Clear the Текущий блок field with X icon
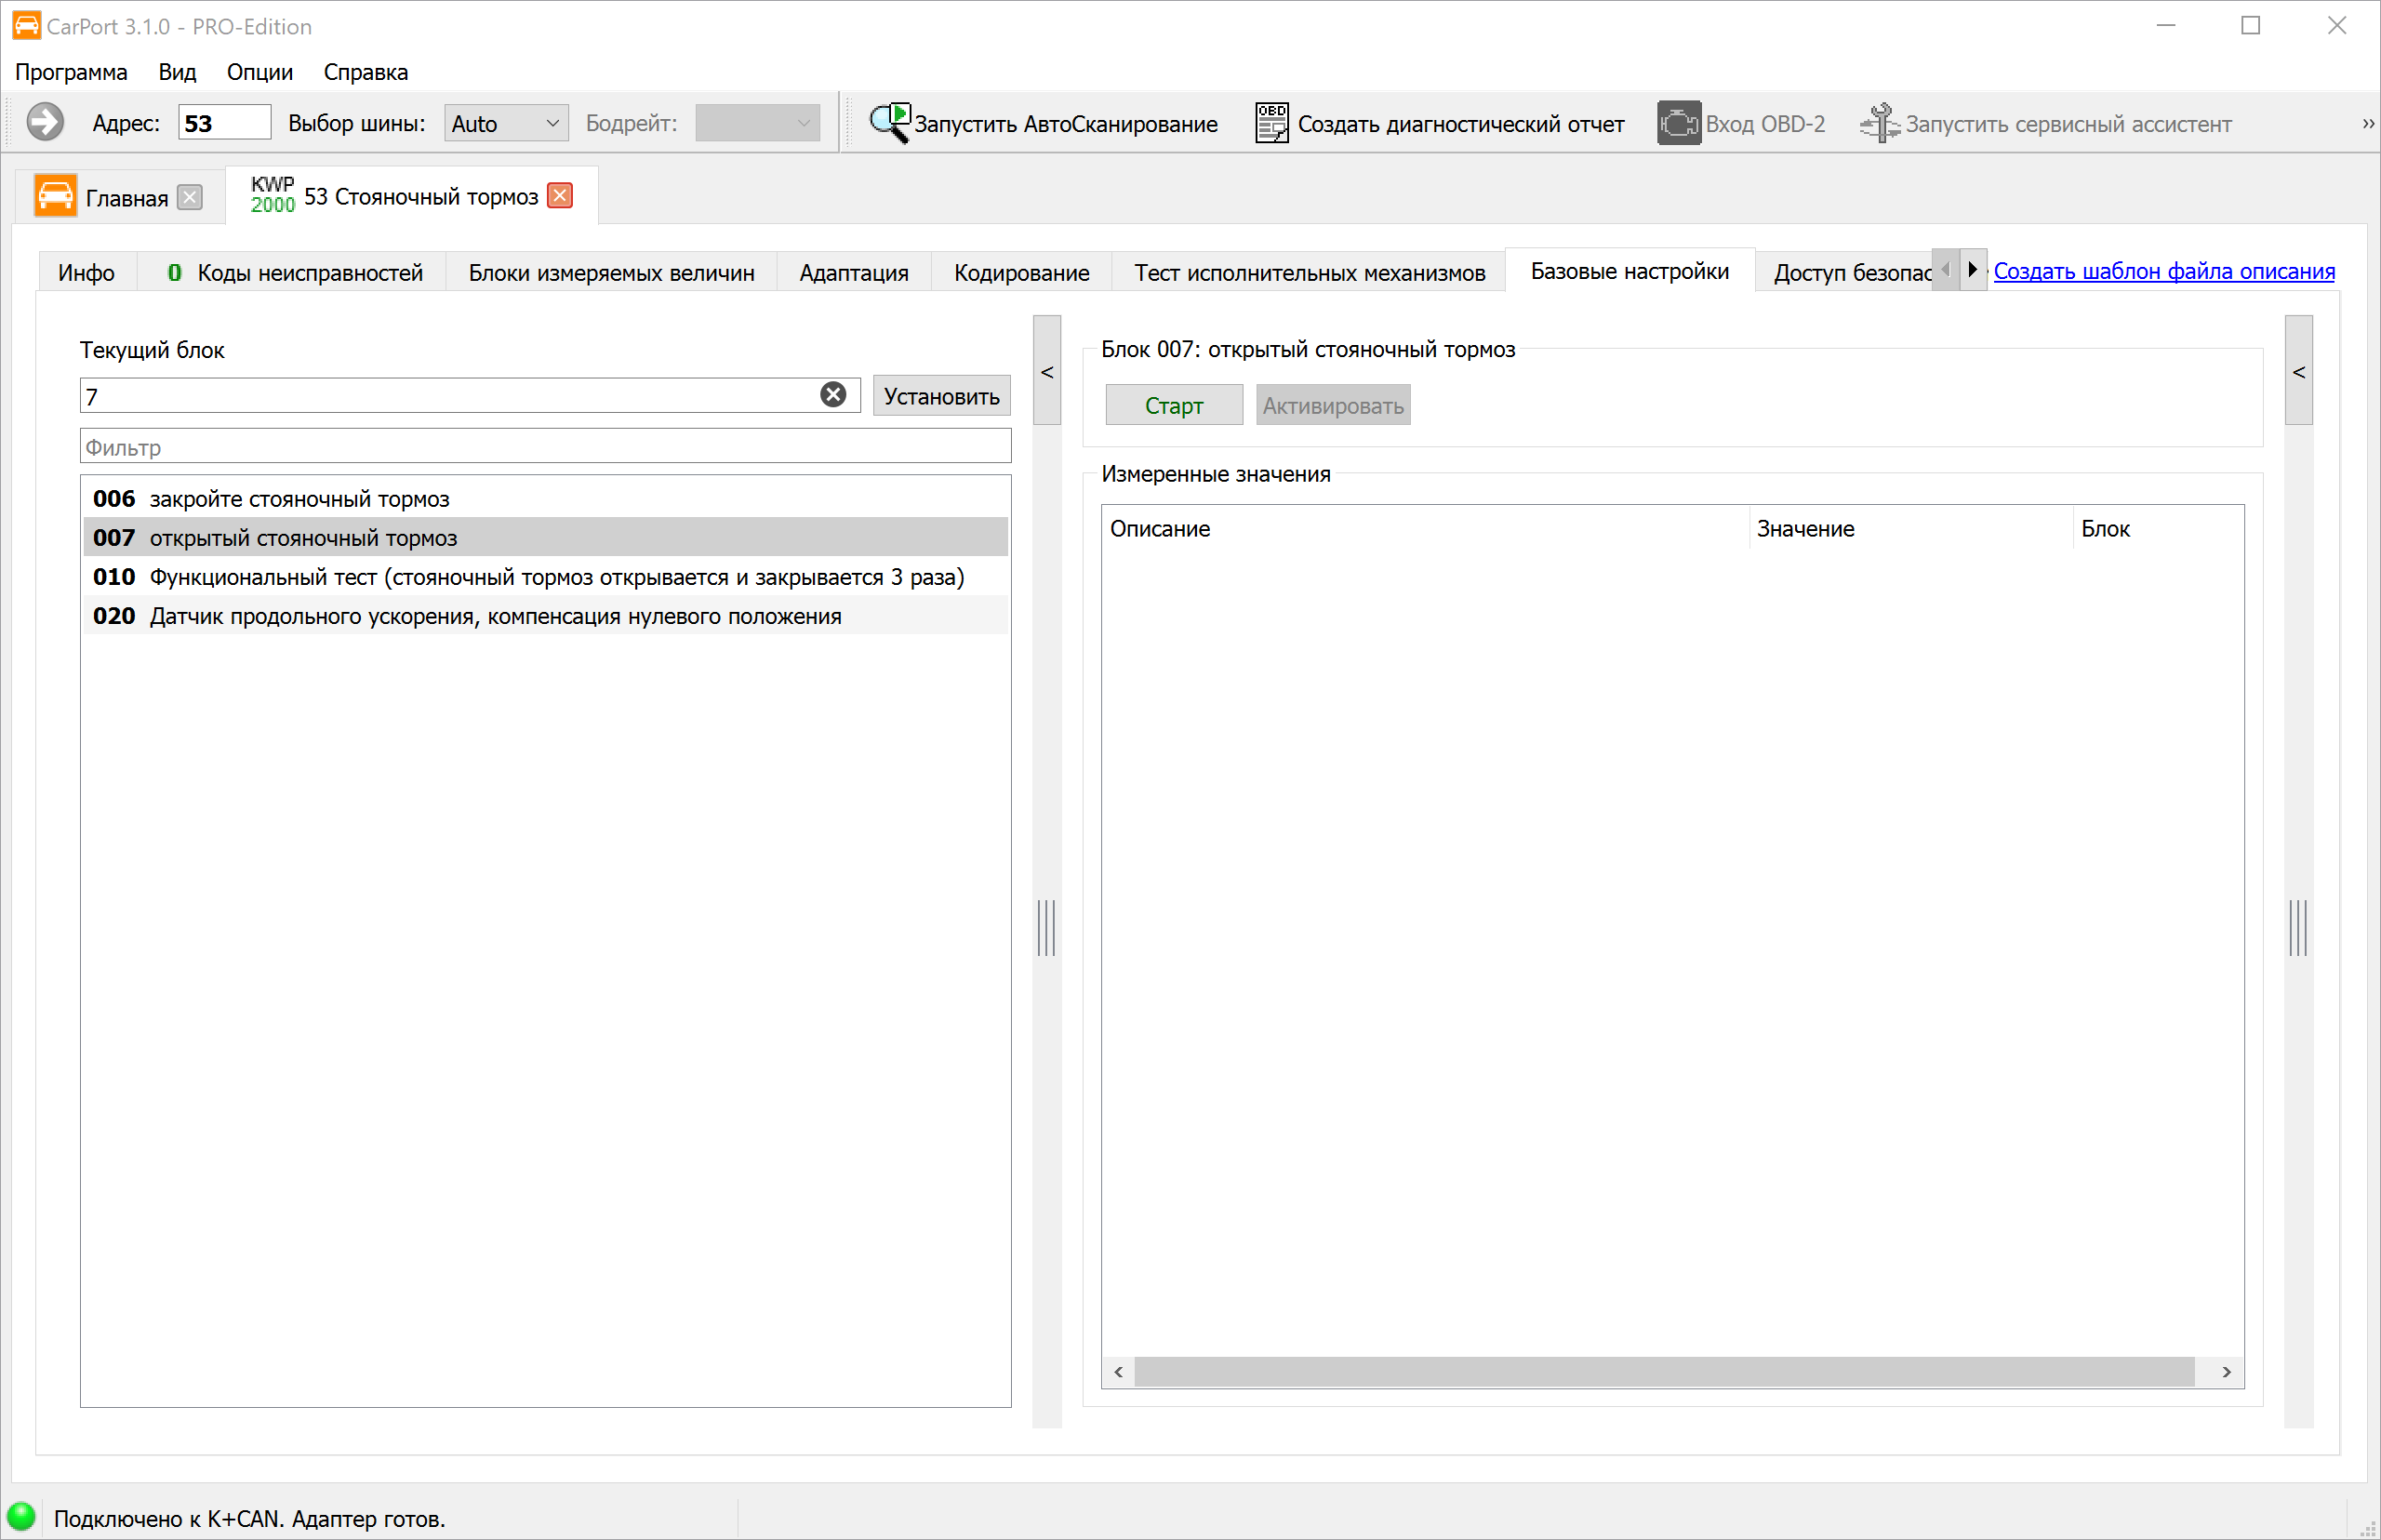2381x1540 pixels. [x=833, y=395]
